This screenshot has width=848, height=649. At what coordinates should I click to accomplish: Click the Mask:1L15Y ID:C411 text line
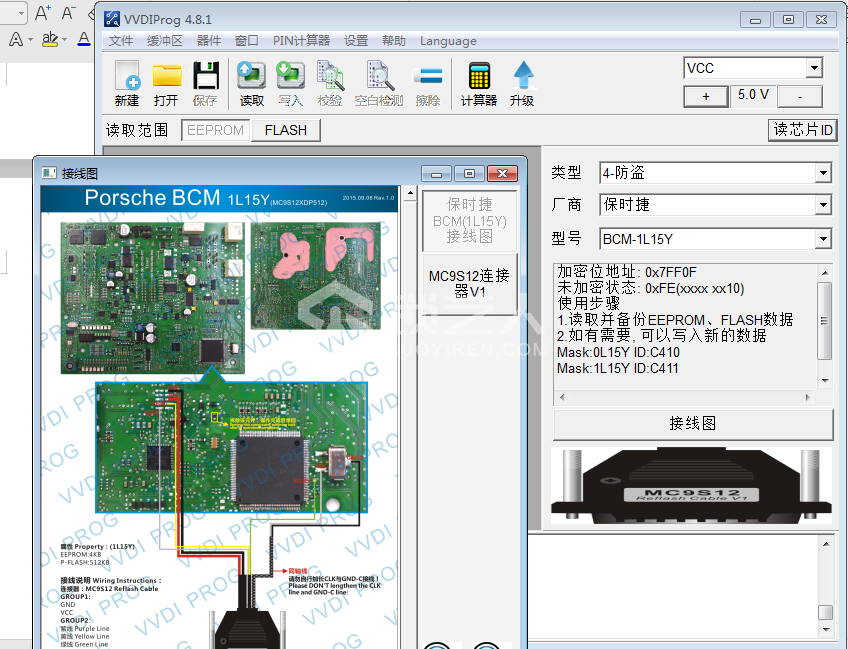click(x=618, y=368)
